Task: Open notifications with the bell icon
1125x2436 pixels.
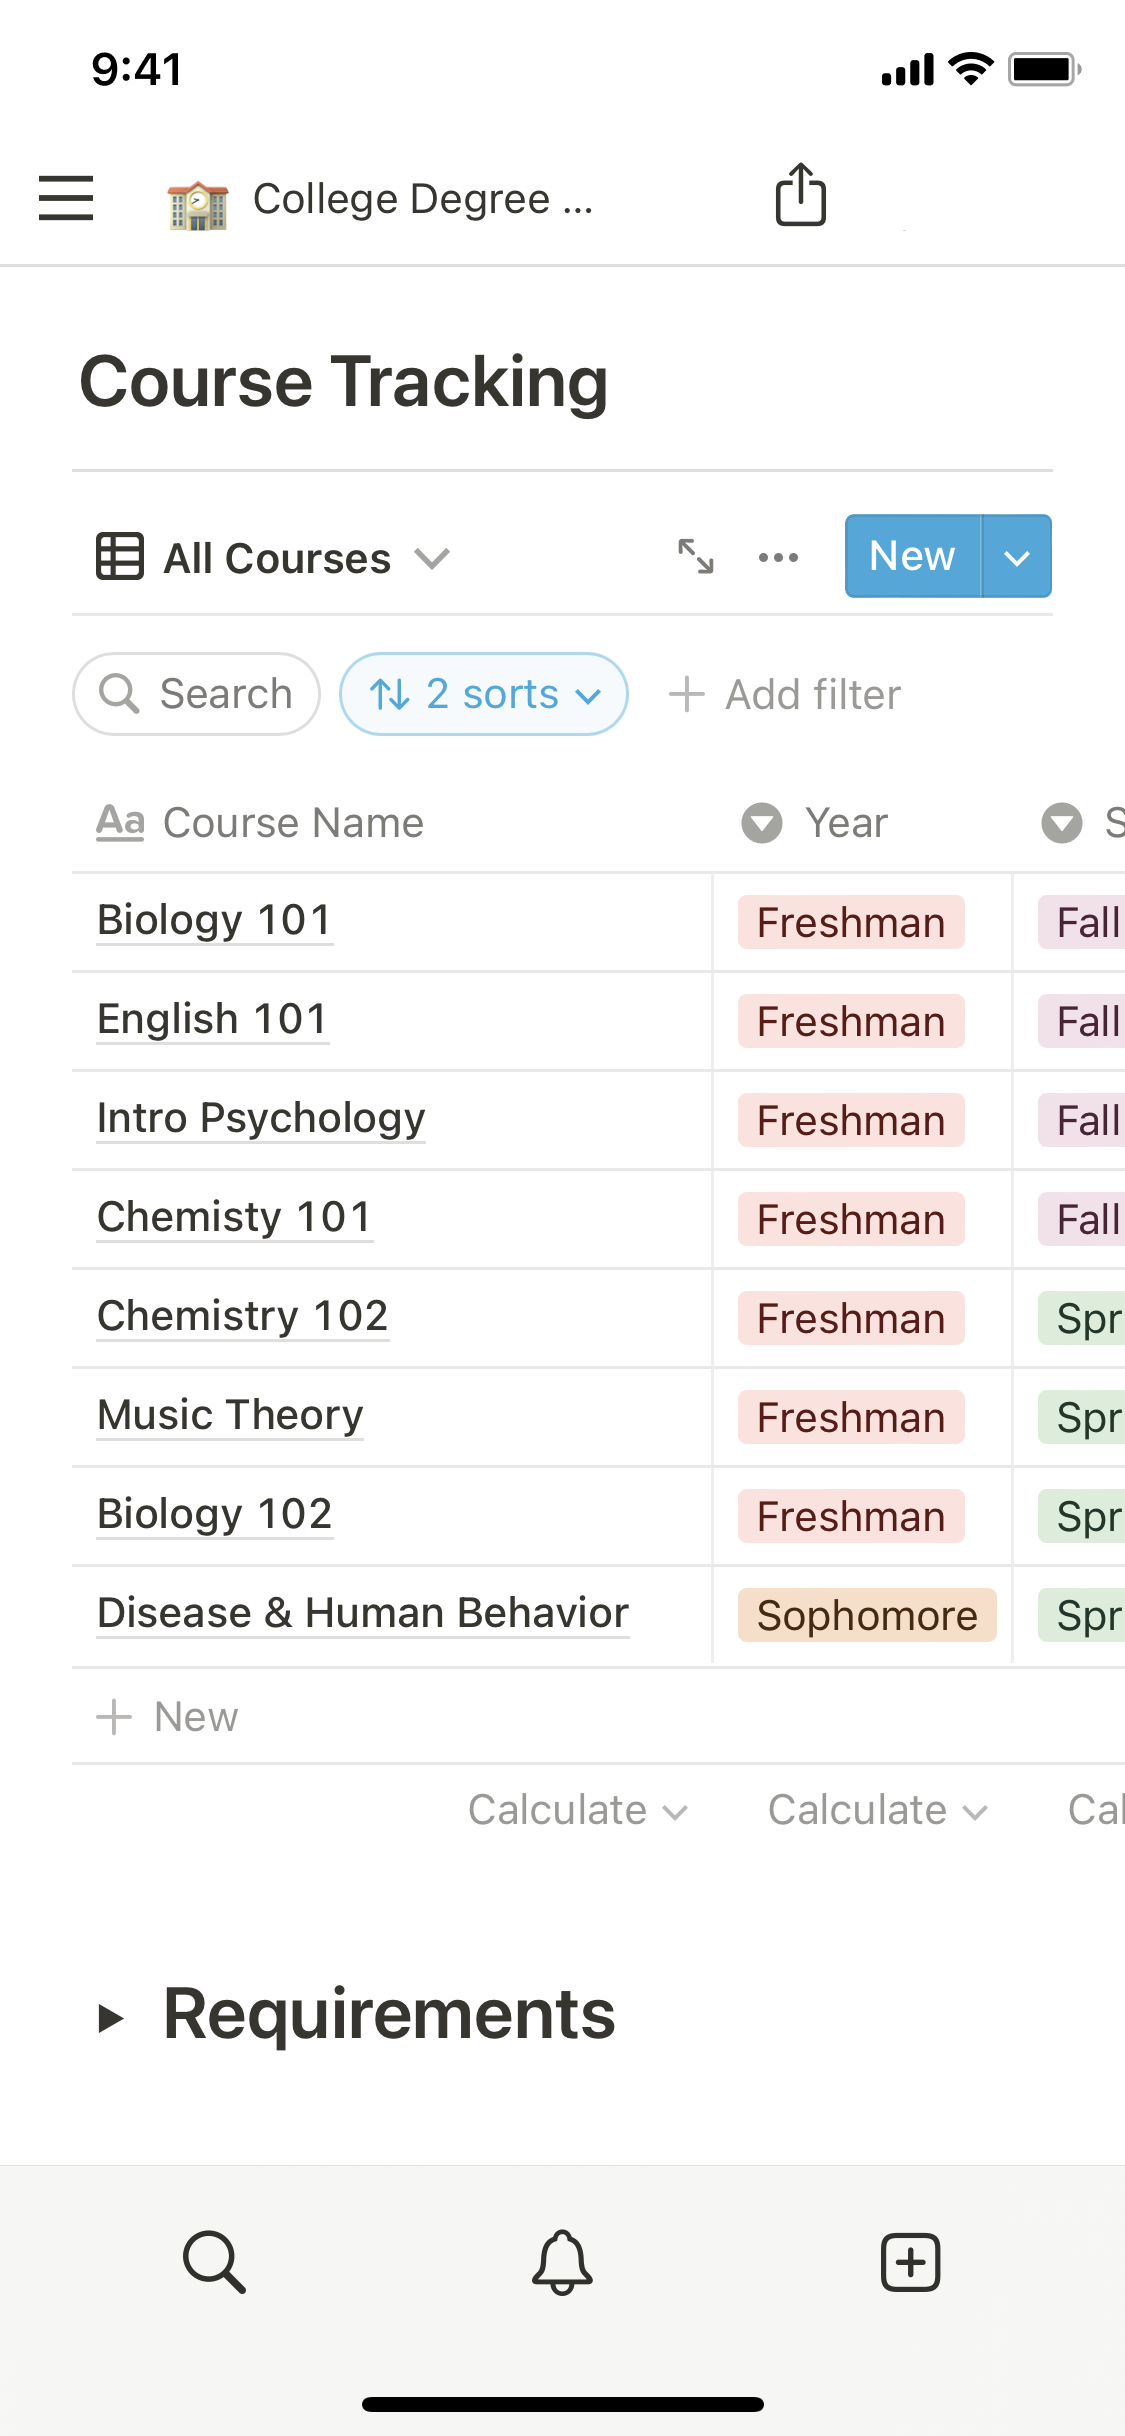Action: [x=562, y=2261]
